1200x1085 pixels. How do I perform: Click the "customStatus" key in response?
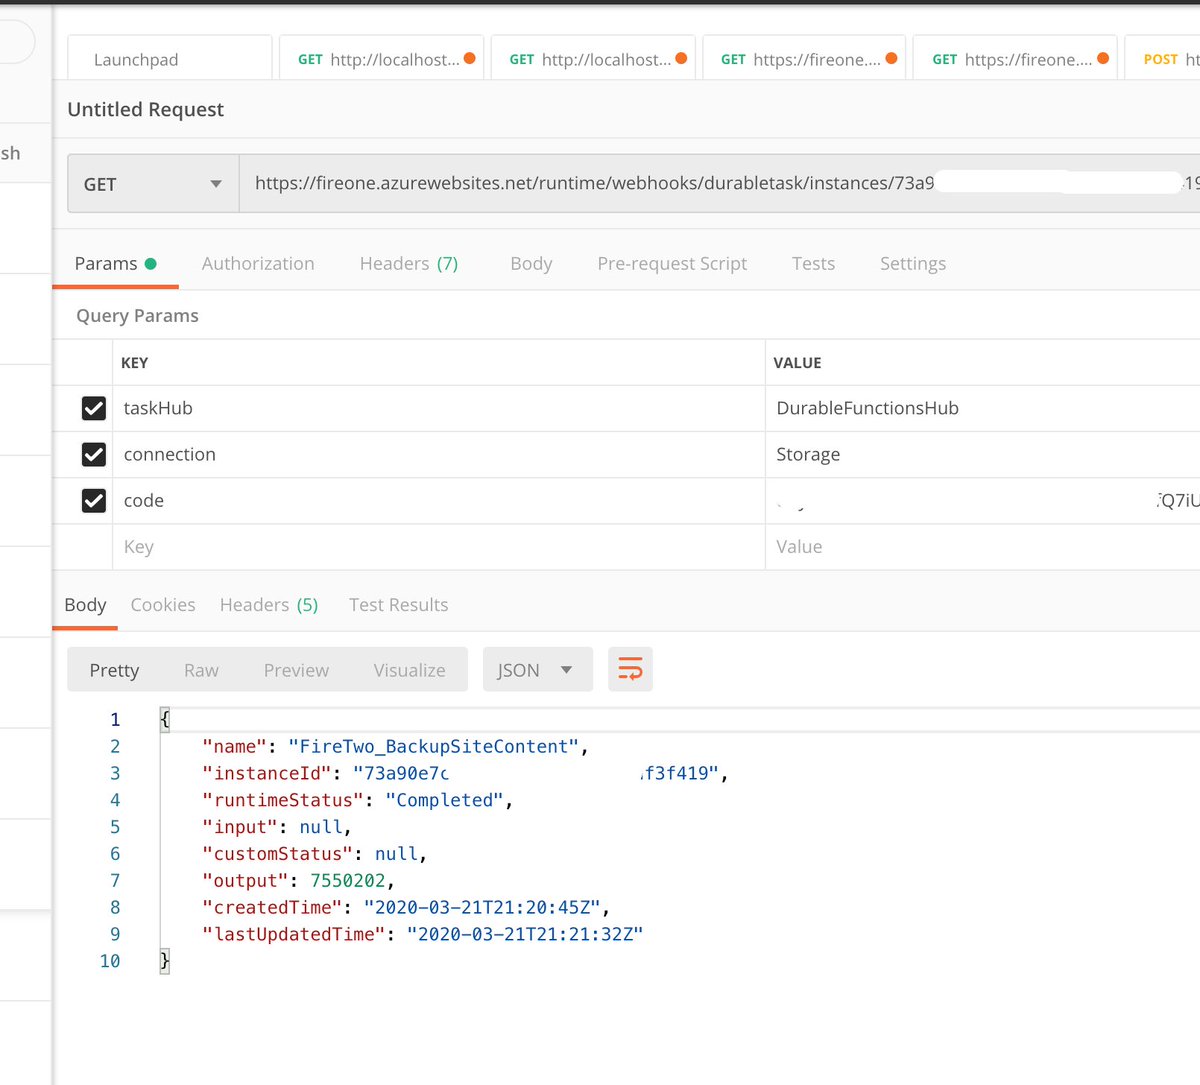click(278, 854)
